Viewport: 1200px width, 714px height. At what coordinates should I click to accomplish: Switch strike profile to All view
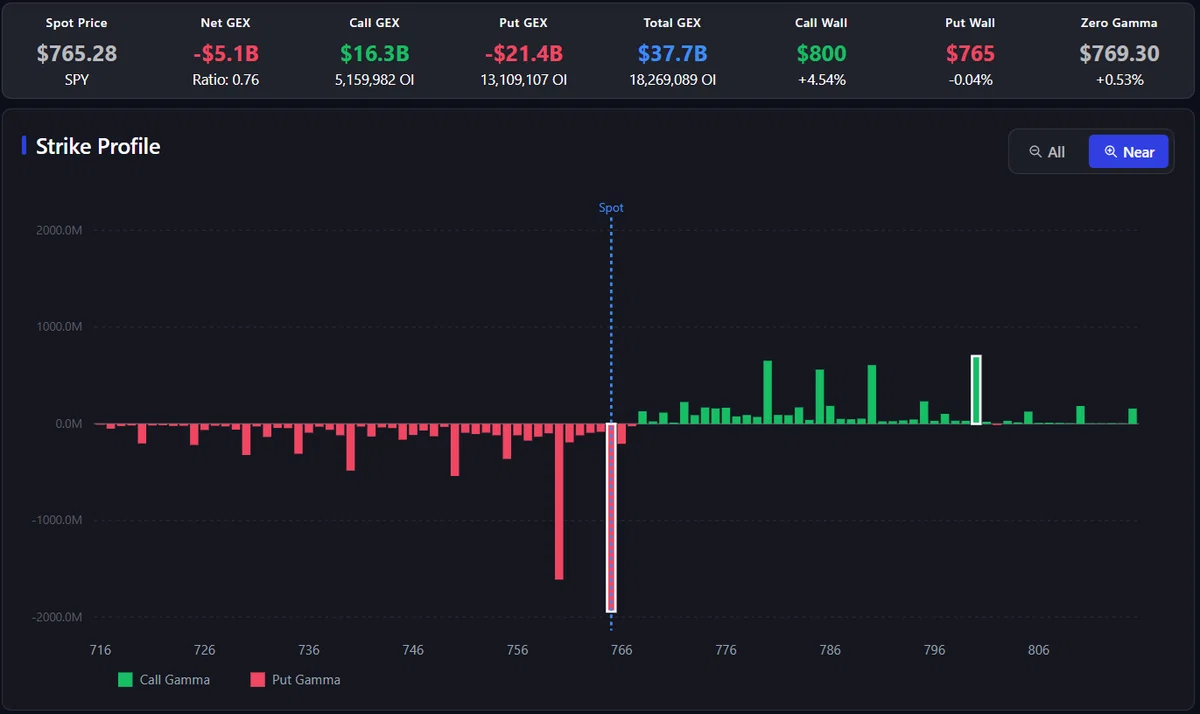point(1048,152)
